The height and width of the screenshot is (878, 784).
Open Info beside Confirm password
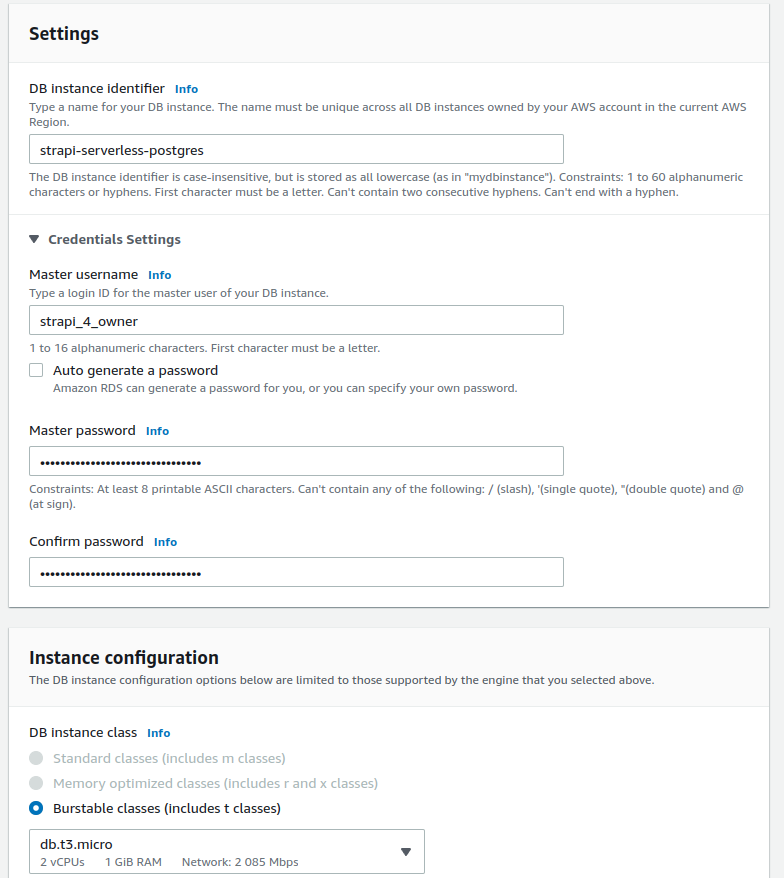coord(165,541)
